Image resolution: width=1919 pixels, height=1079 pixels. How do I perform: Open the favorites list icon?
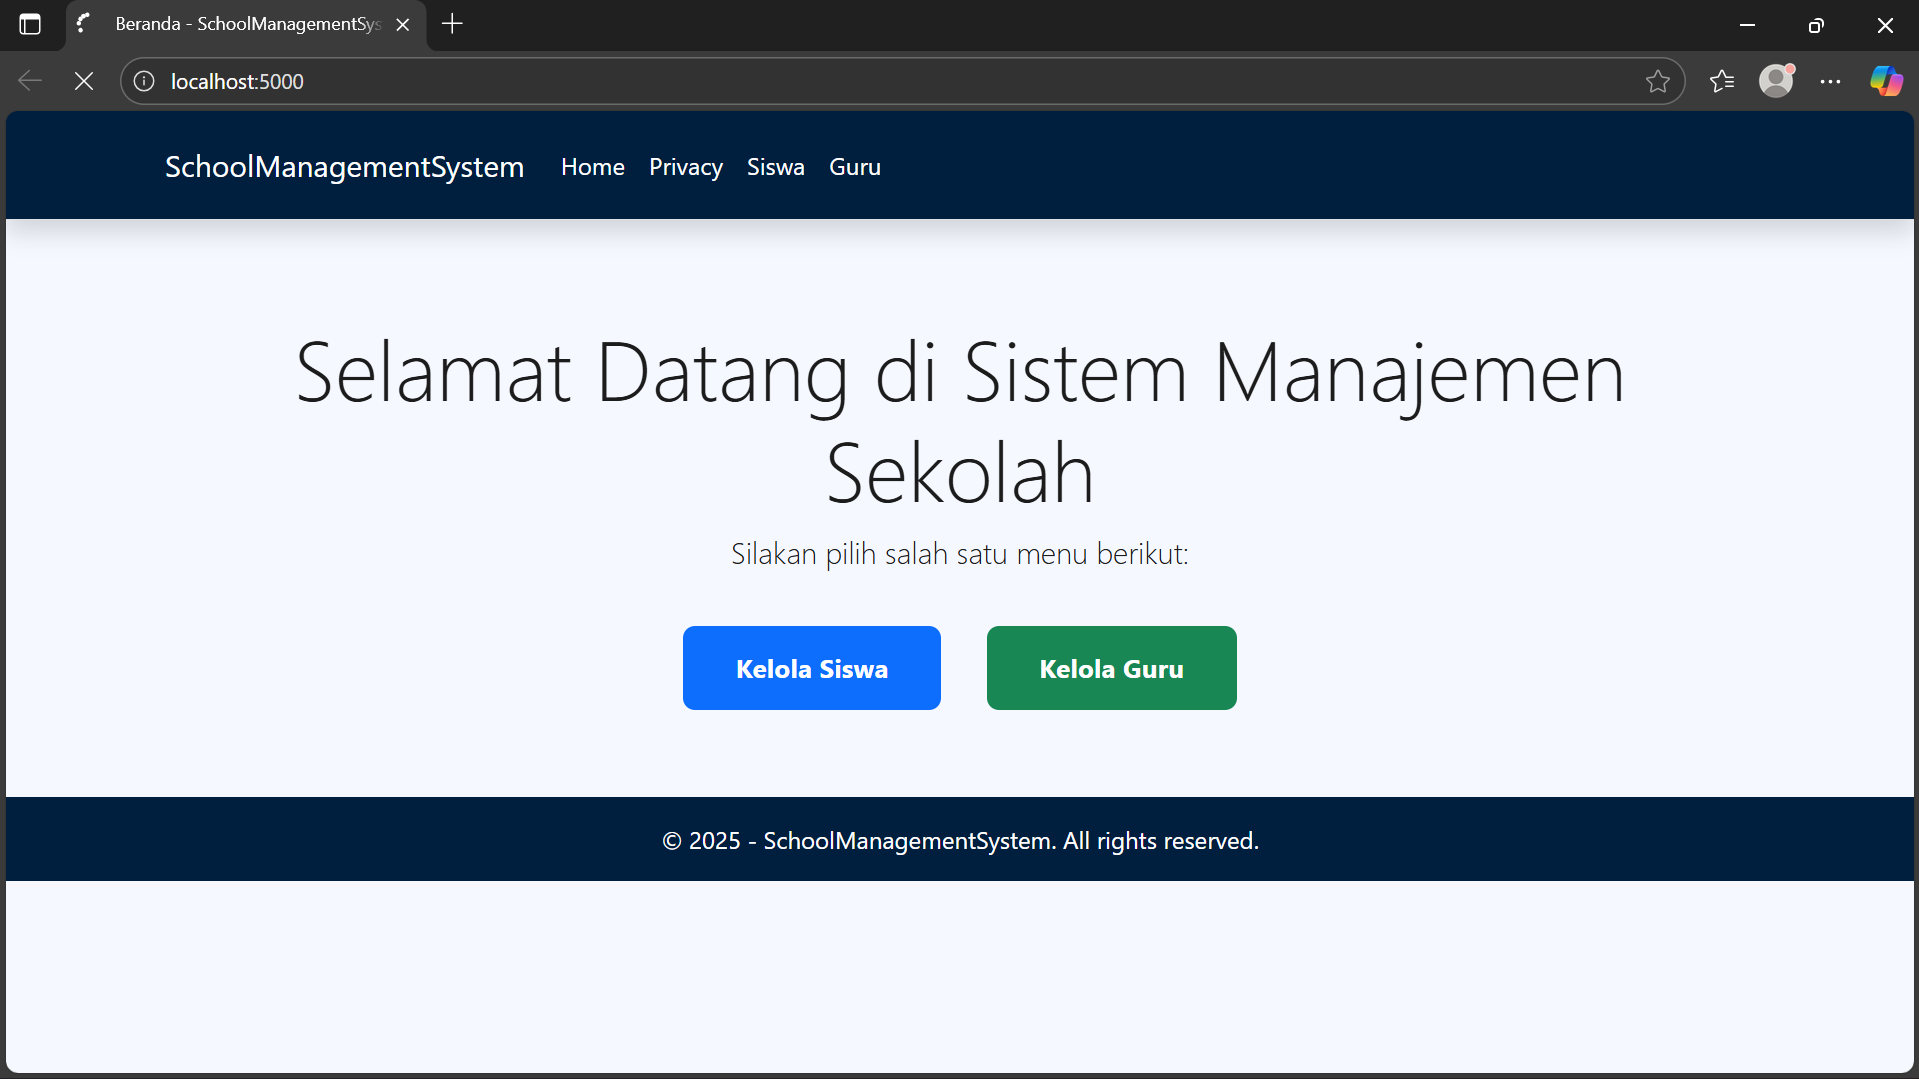point(1722,81)
